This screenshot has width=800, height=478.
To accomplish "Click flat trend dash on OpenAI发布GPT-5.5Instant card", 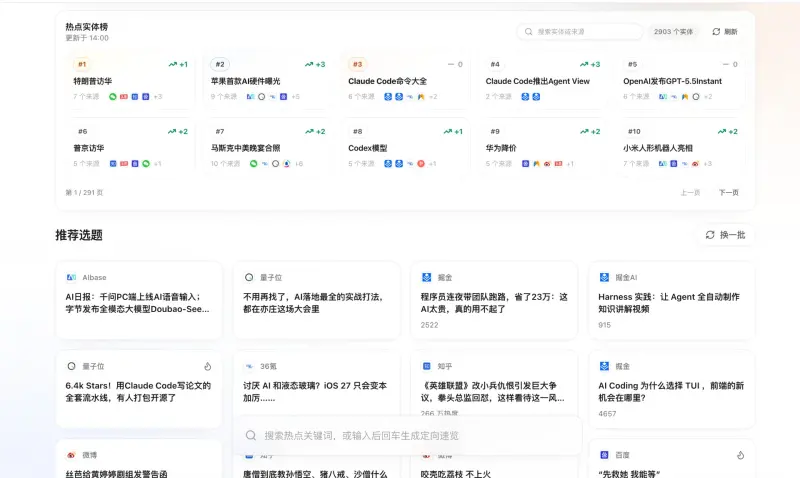I will pyautogui.click(x=726, y=64).
